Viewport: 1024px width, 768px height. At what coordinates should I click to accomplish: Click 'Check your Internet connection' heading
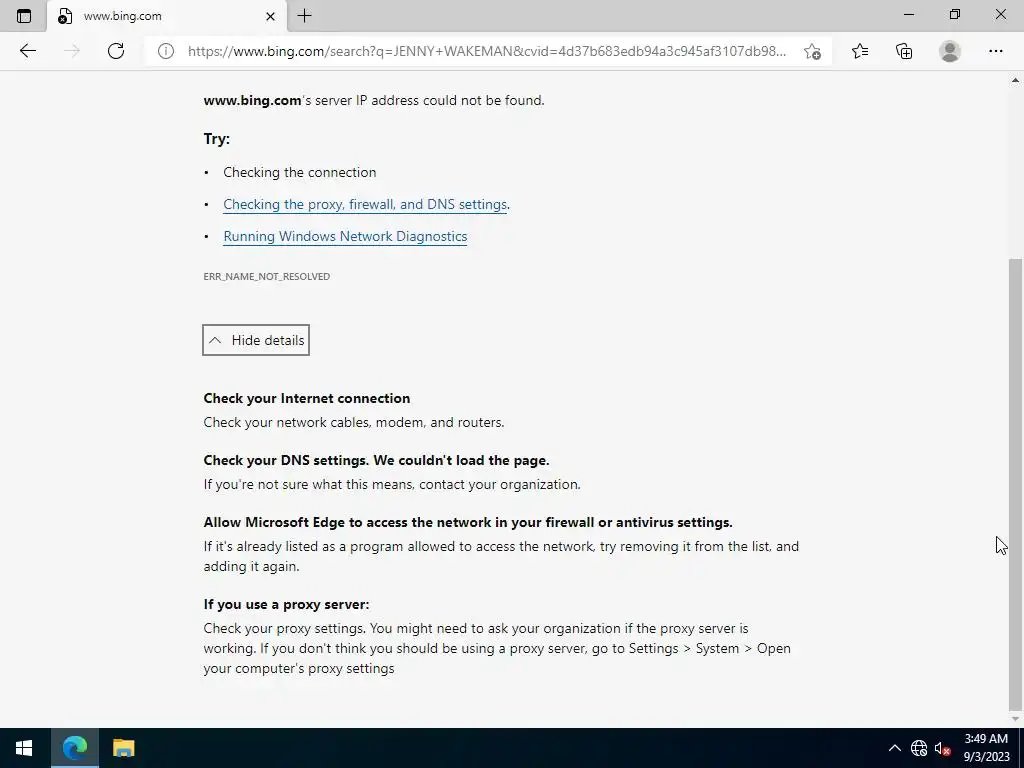[307, 398]
